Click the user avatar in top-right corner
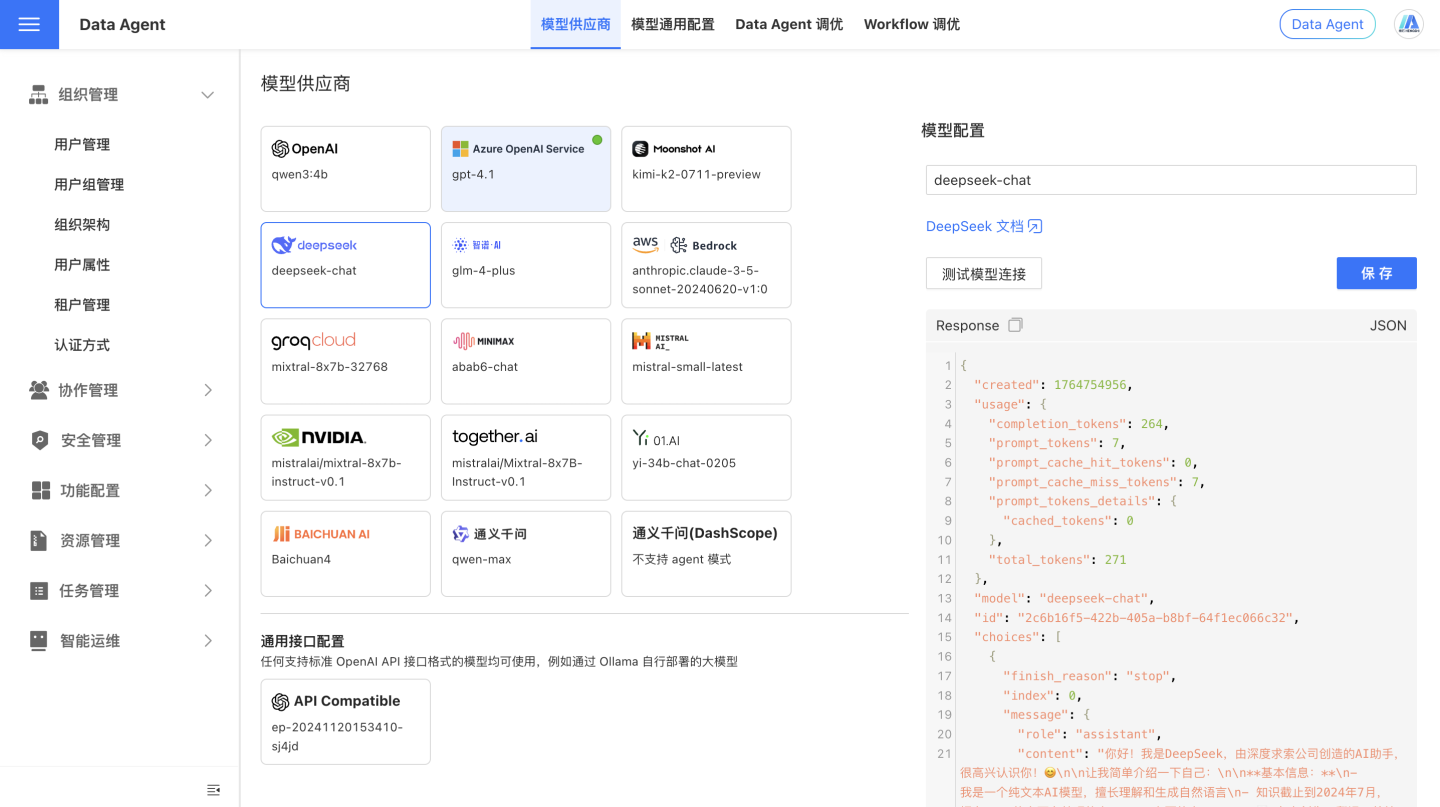The width and height of the screenshot is (1440, 807). 1409,24
